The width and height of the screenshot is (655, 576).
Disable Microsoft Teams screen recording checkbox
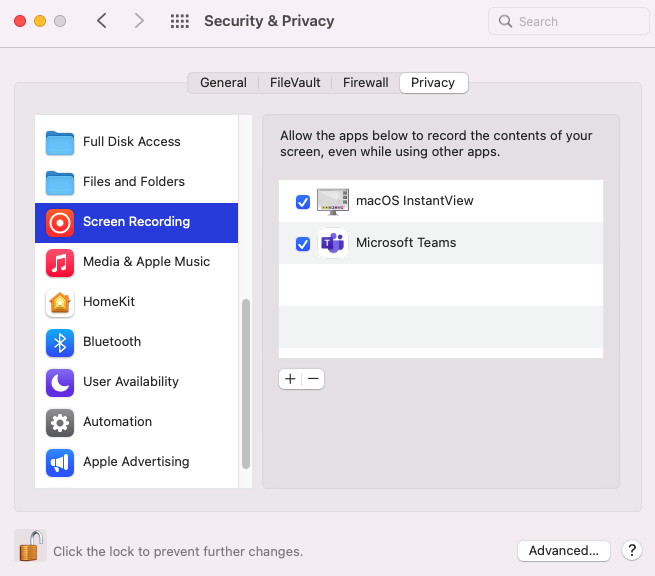(303, 243)
